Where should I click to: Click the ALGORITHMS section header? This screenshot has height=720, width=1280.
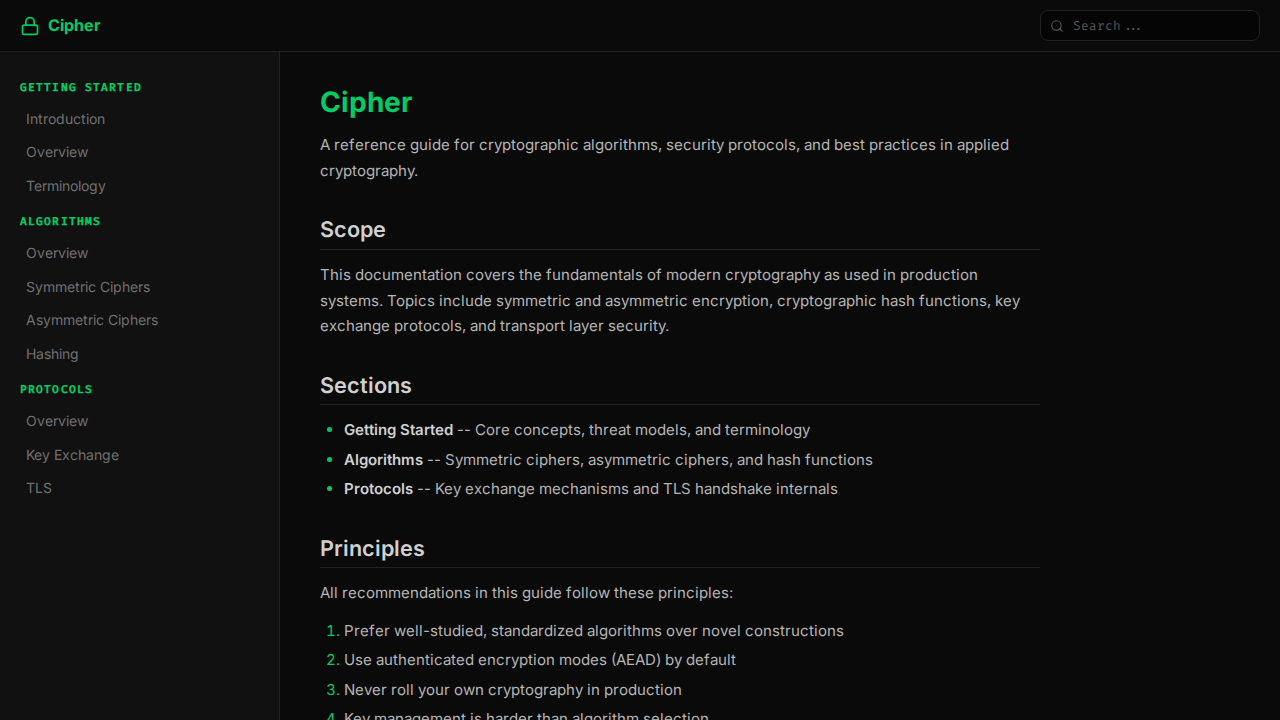pyautogui.click(x=60, y=221)
